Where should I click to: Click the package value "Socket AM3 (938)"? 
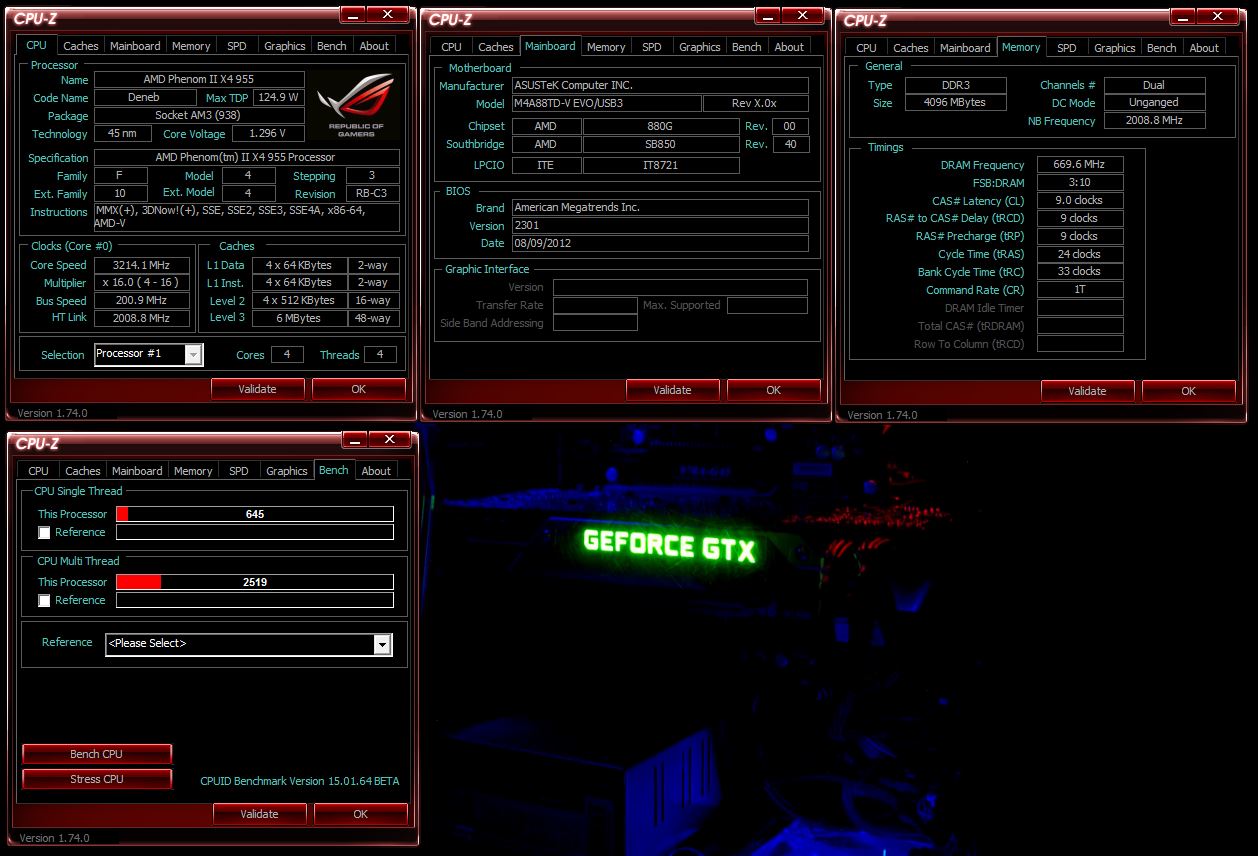[x=199, y=116]
